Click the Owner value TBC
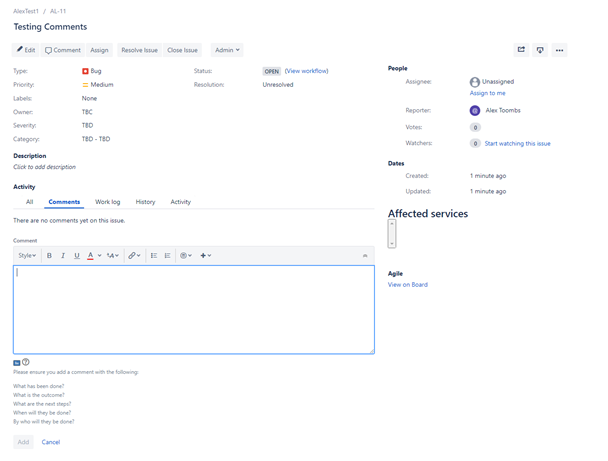The height and width of the screenshot is (461, 608). [87, 112]
